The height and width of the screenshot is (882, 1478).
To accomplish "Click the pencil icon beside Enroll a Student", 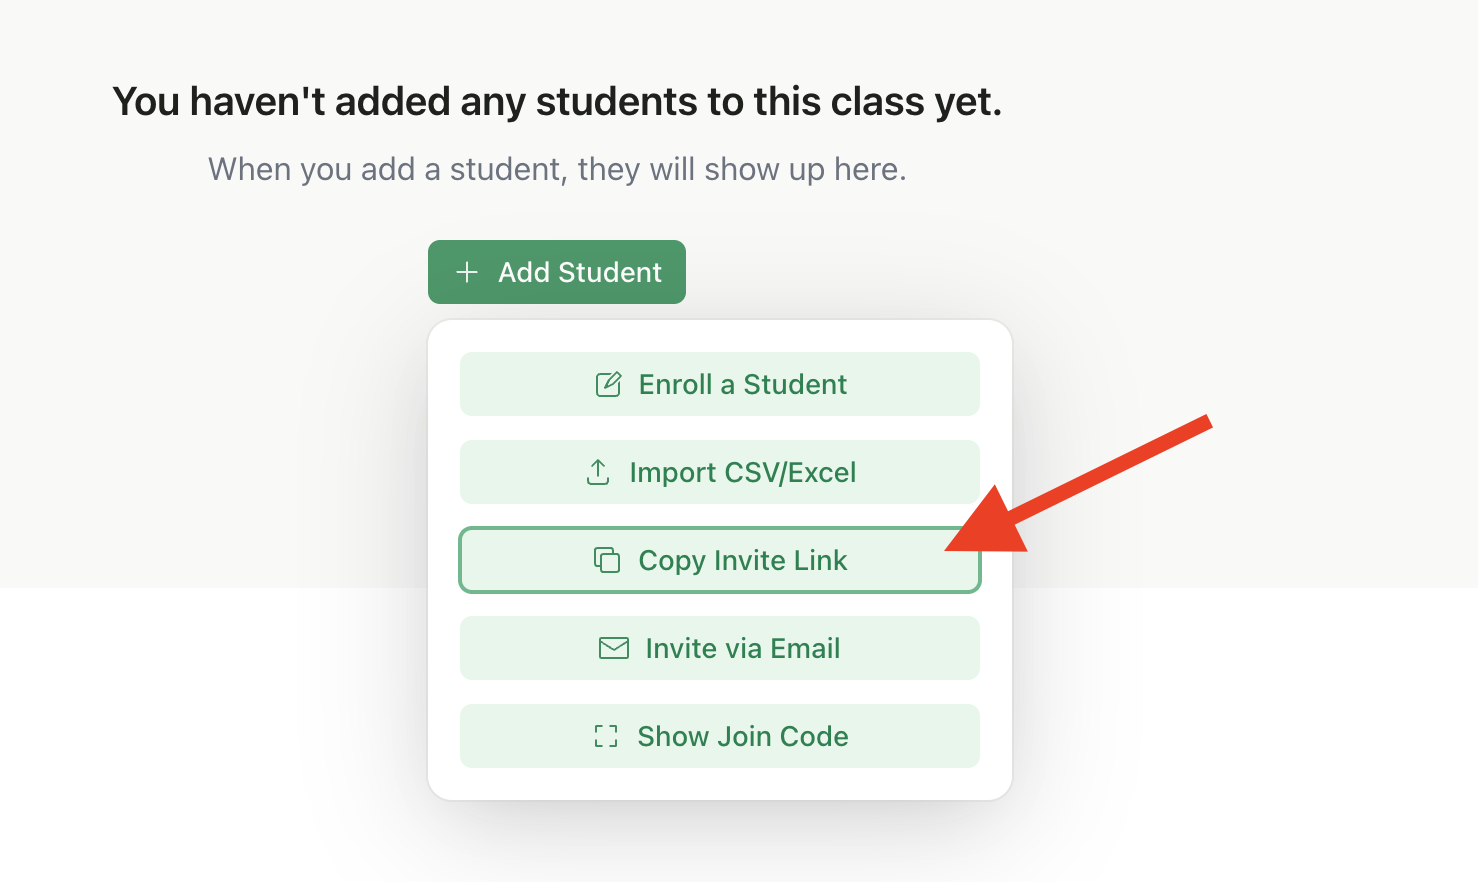I will pyautogui.click(x=607, y=384).
